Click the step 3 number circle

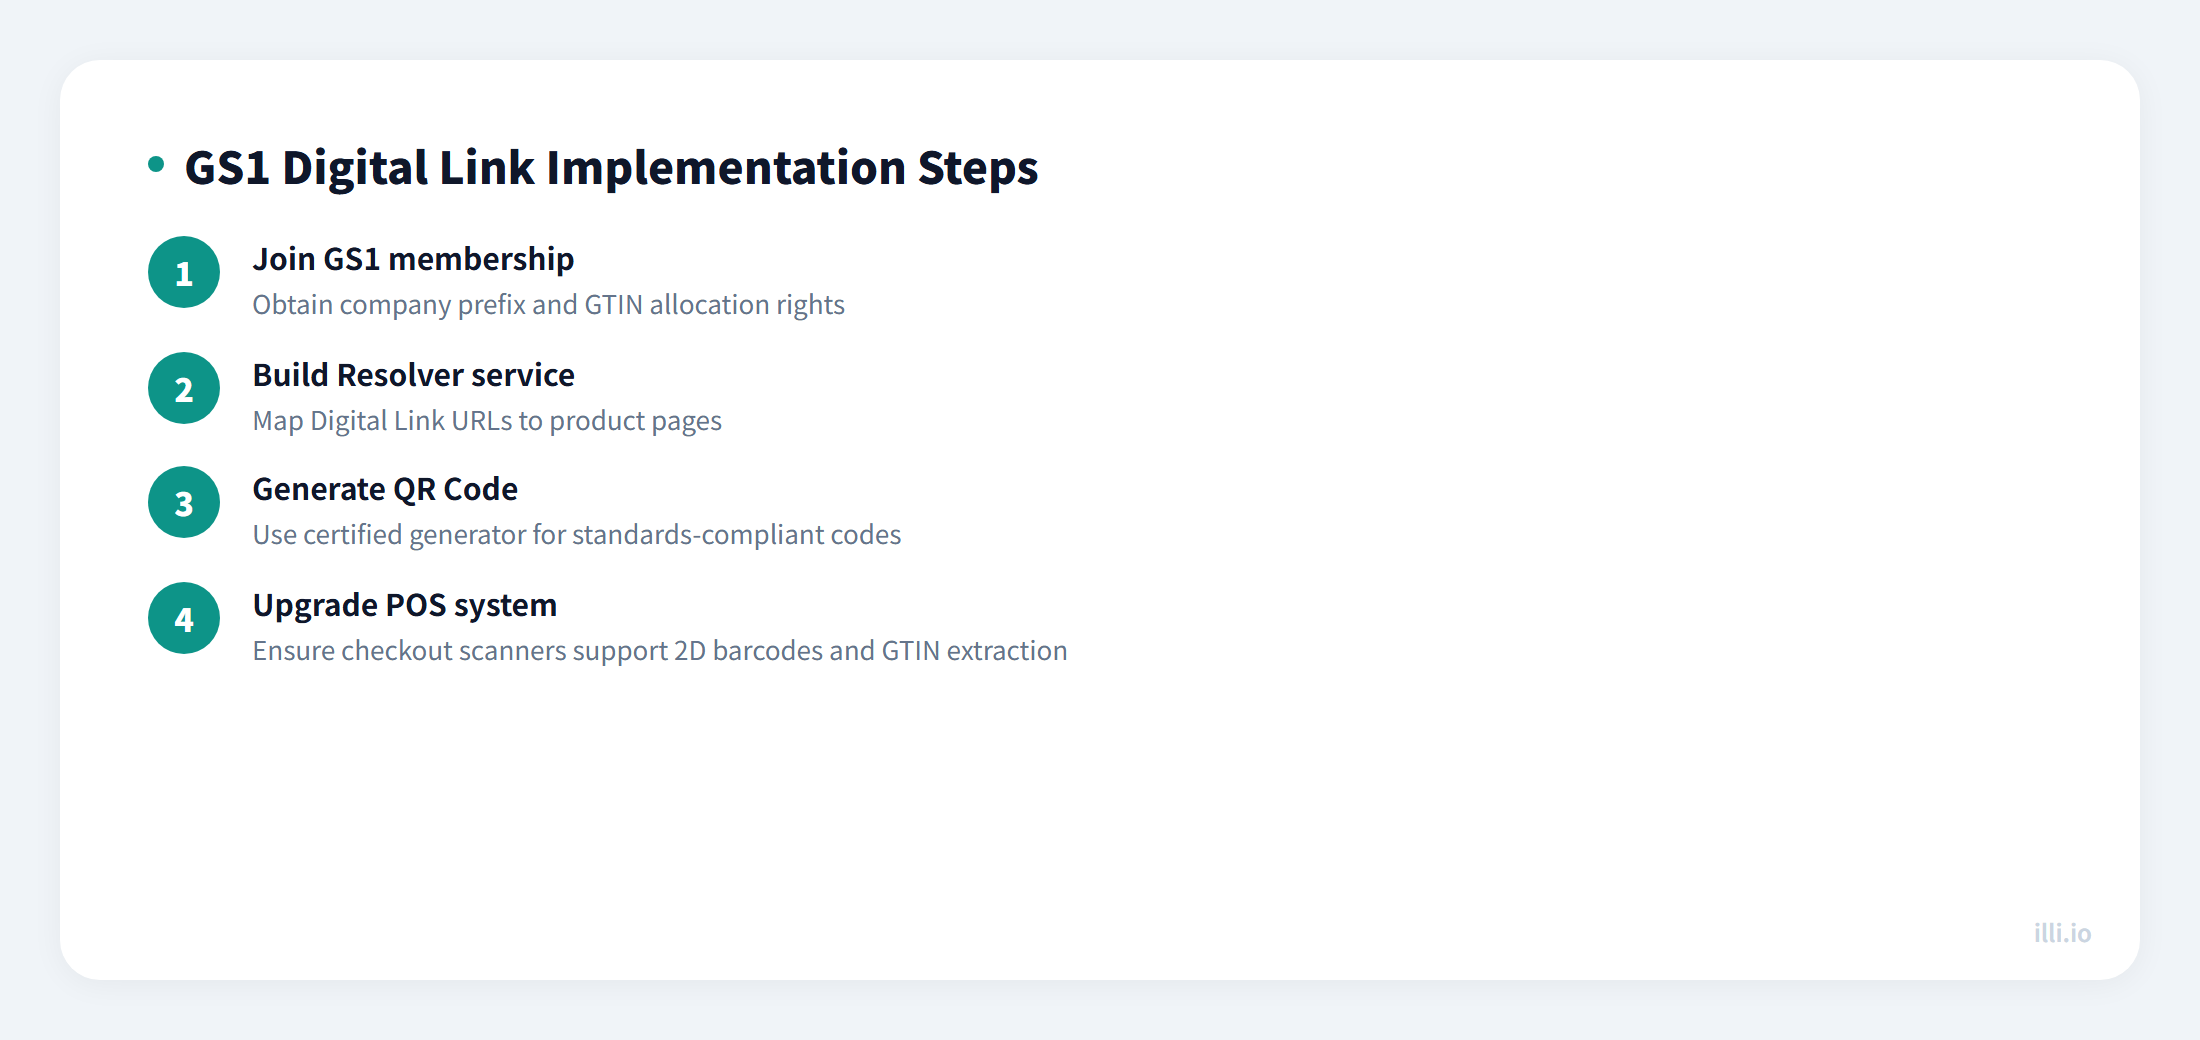184,502
